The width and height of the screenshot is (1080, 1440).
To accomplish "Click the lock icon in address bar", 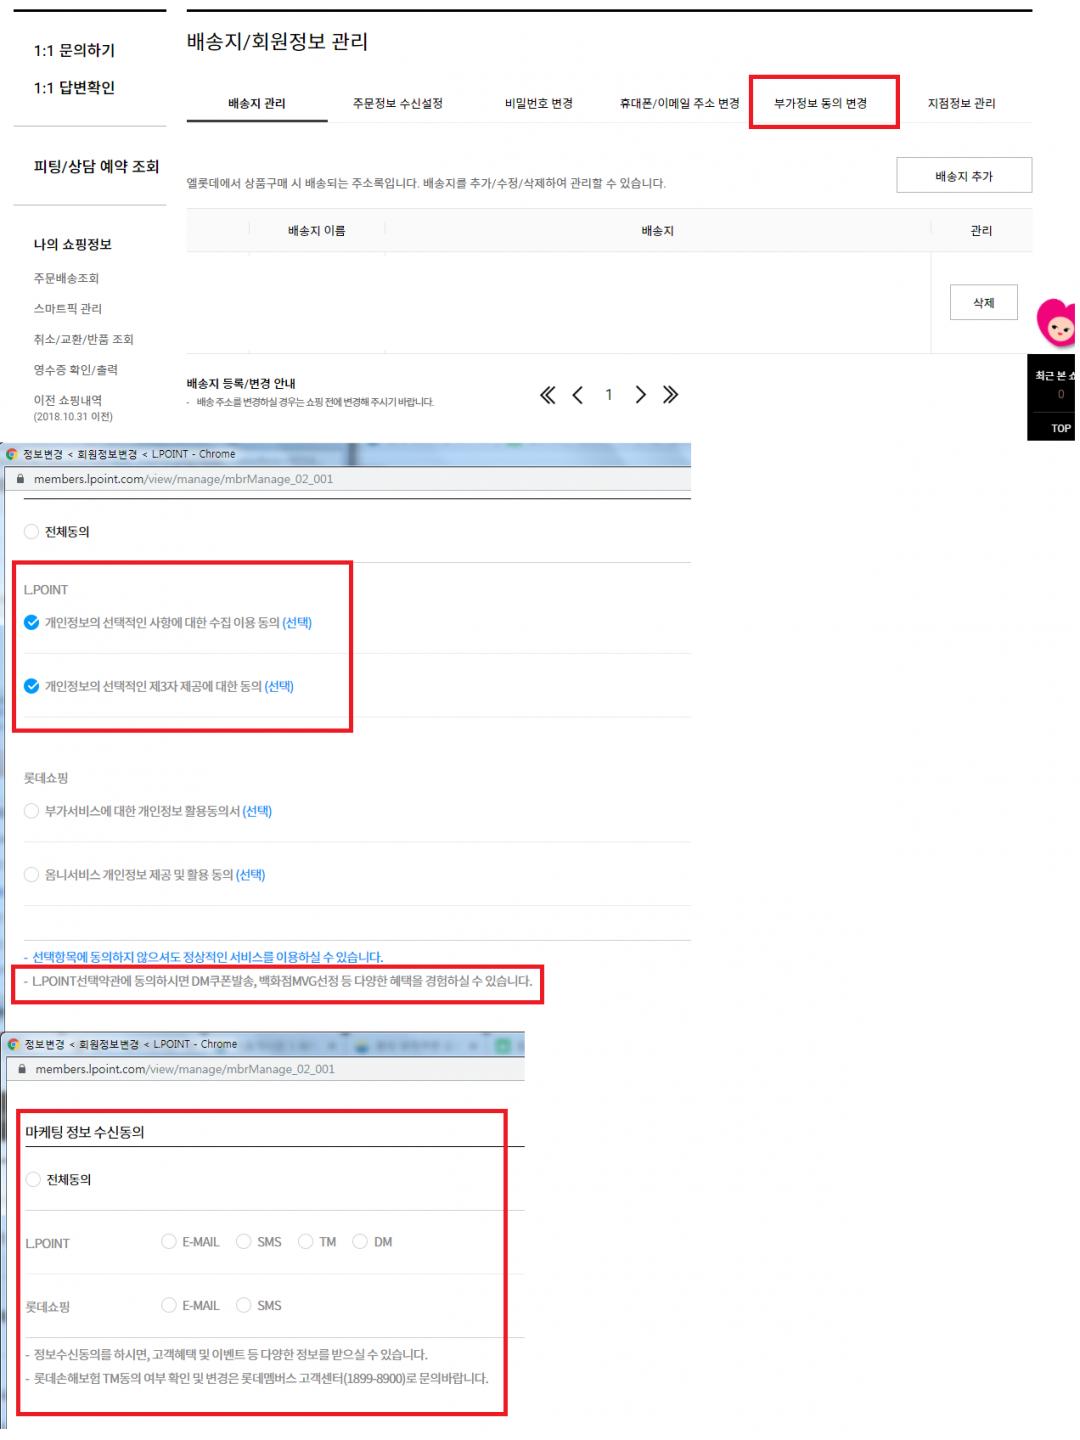I will pos(20,479).
